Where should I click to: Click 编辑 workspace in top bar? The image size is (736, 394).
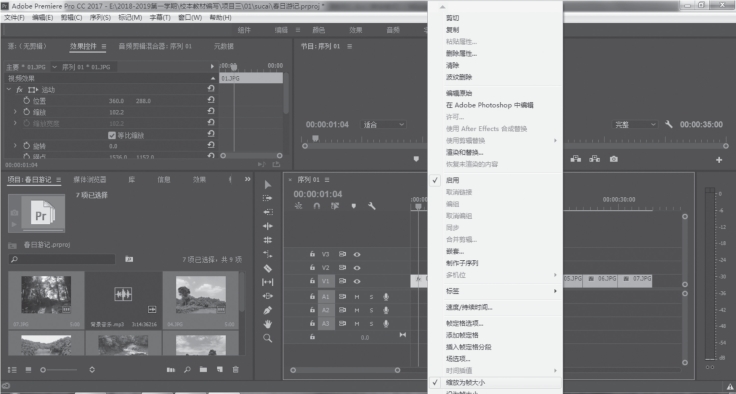[281, 30]
